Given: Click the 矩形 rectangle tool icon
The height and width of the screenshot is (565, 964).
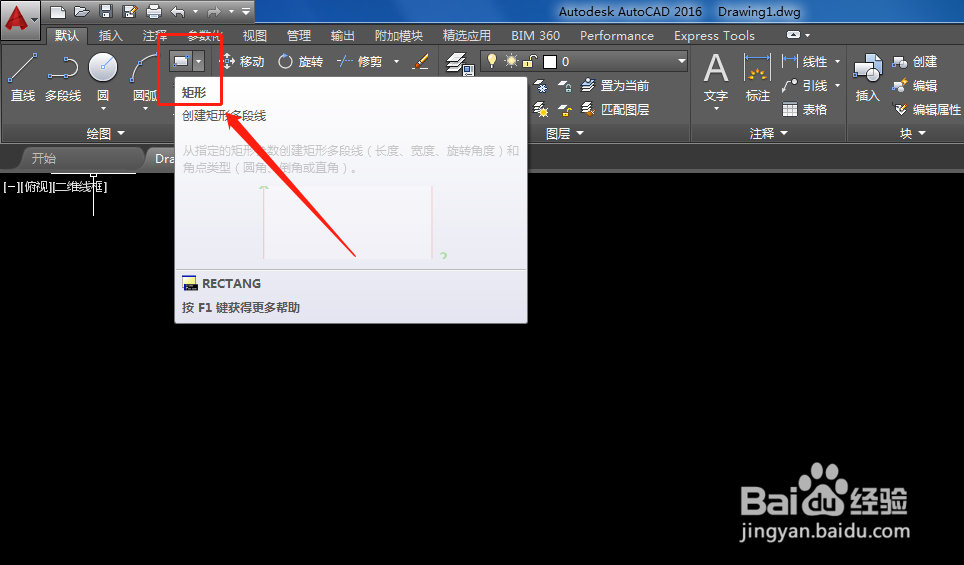Looking at the screenshot, I should 180,61.
